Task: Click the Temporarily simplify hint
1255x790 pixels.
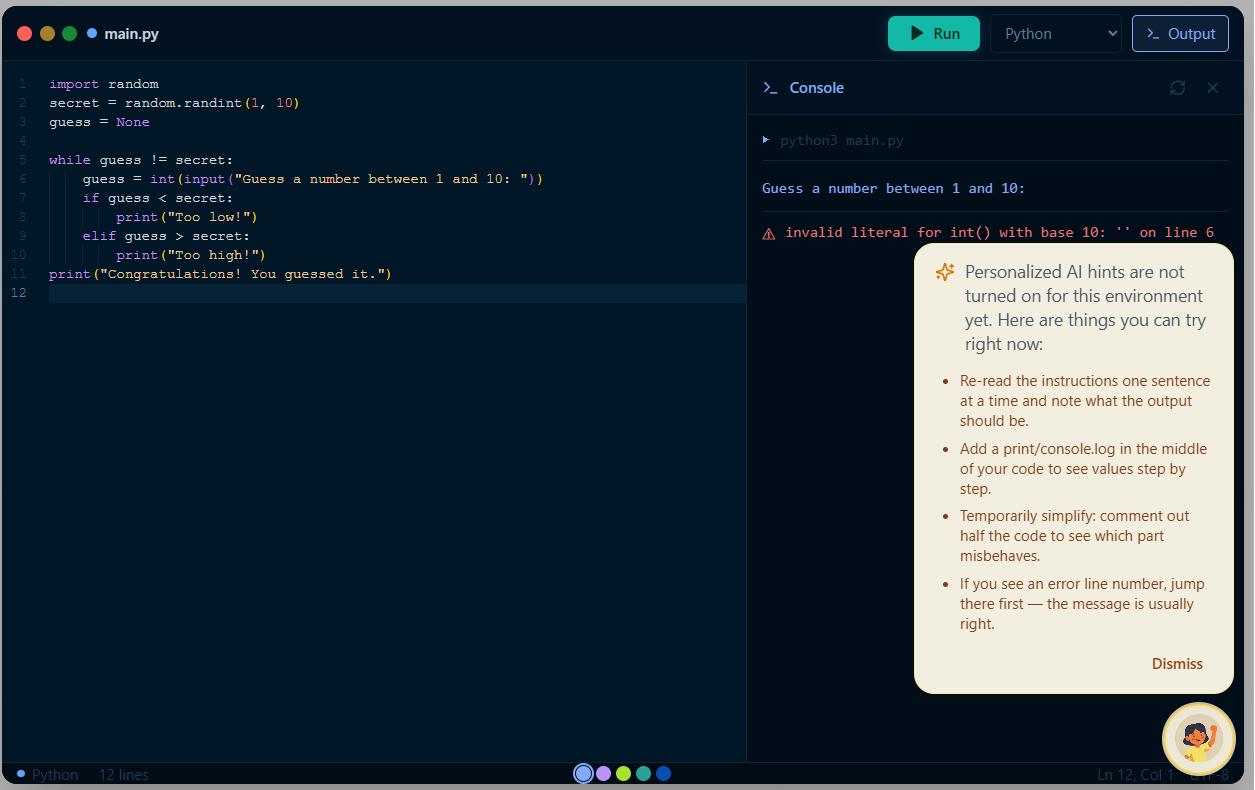Action: 1075,536
